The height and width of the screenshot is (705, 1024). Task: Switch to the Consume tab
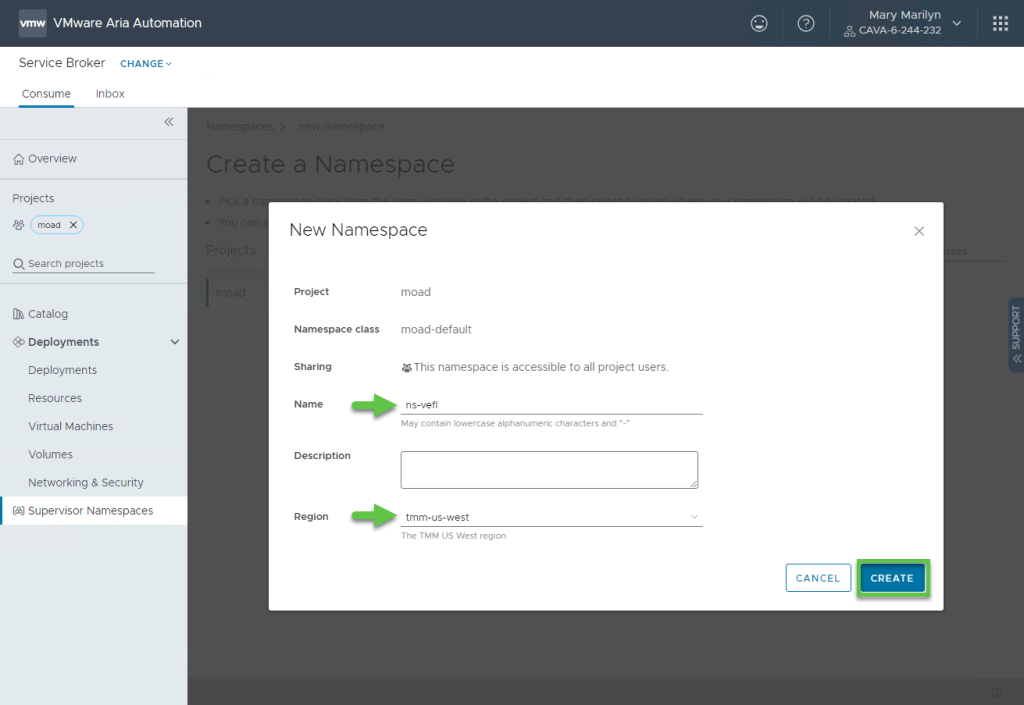46,94
